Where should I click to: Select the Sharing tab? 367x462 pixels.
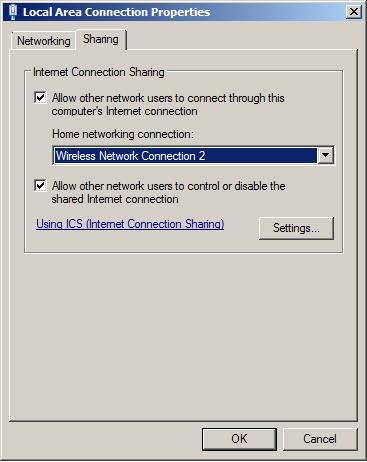tap(101, 39)
